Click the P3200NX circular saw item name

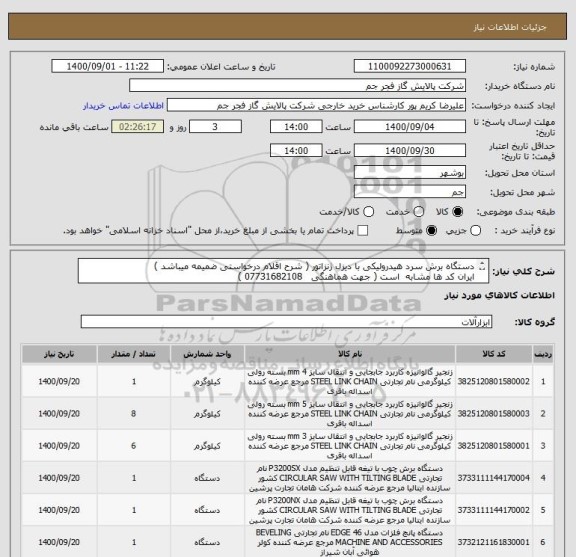point(350,510)
